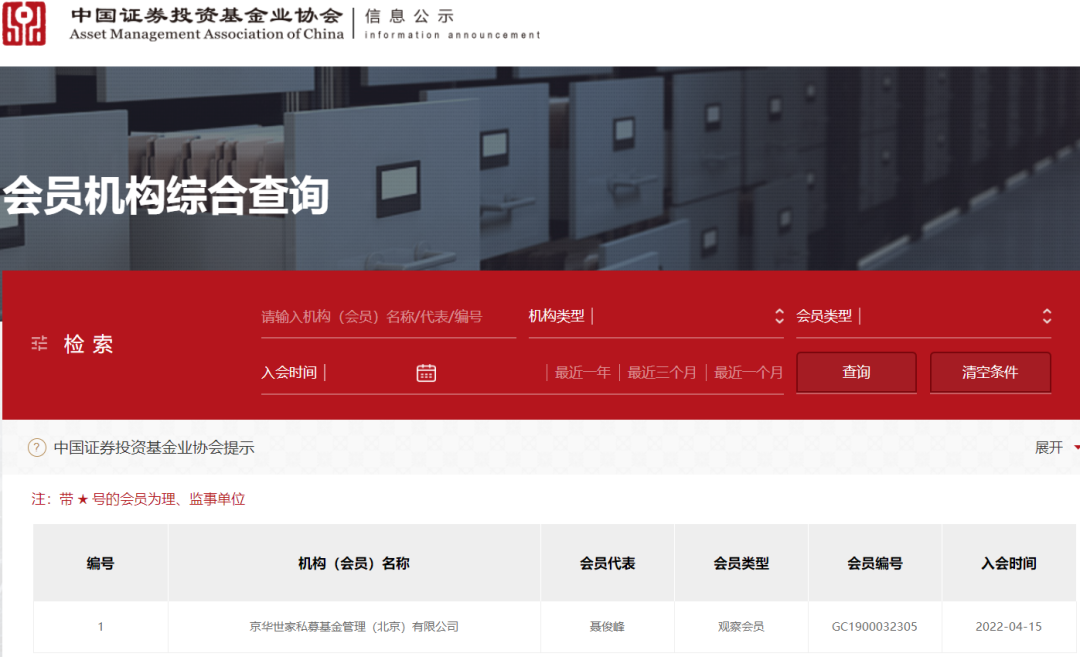The width and height of the screenshot is (1080, 657).
Task: Click member number GC1900032305
Action: (875, 627)
